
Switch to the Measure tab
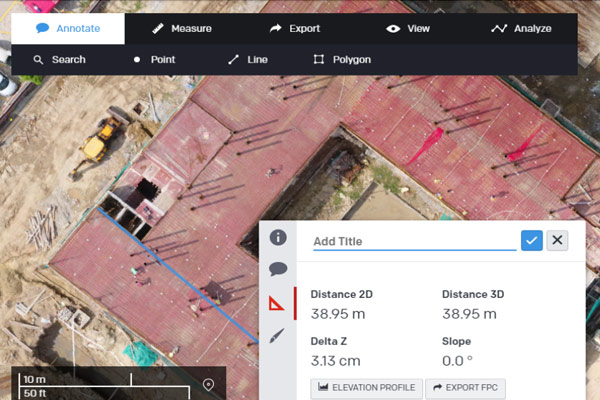click(x=181, y=28)
